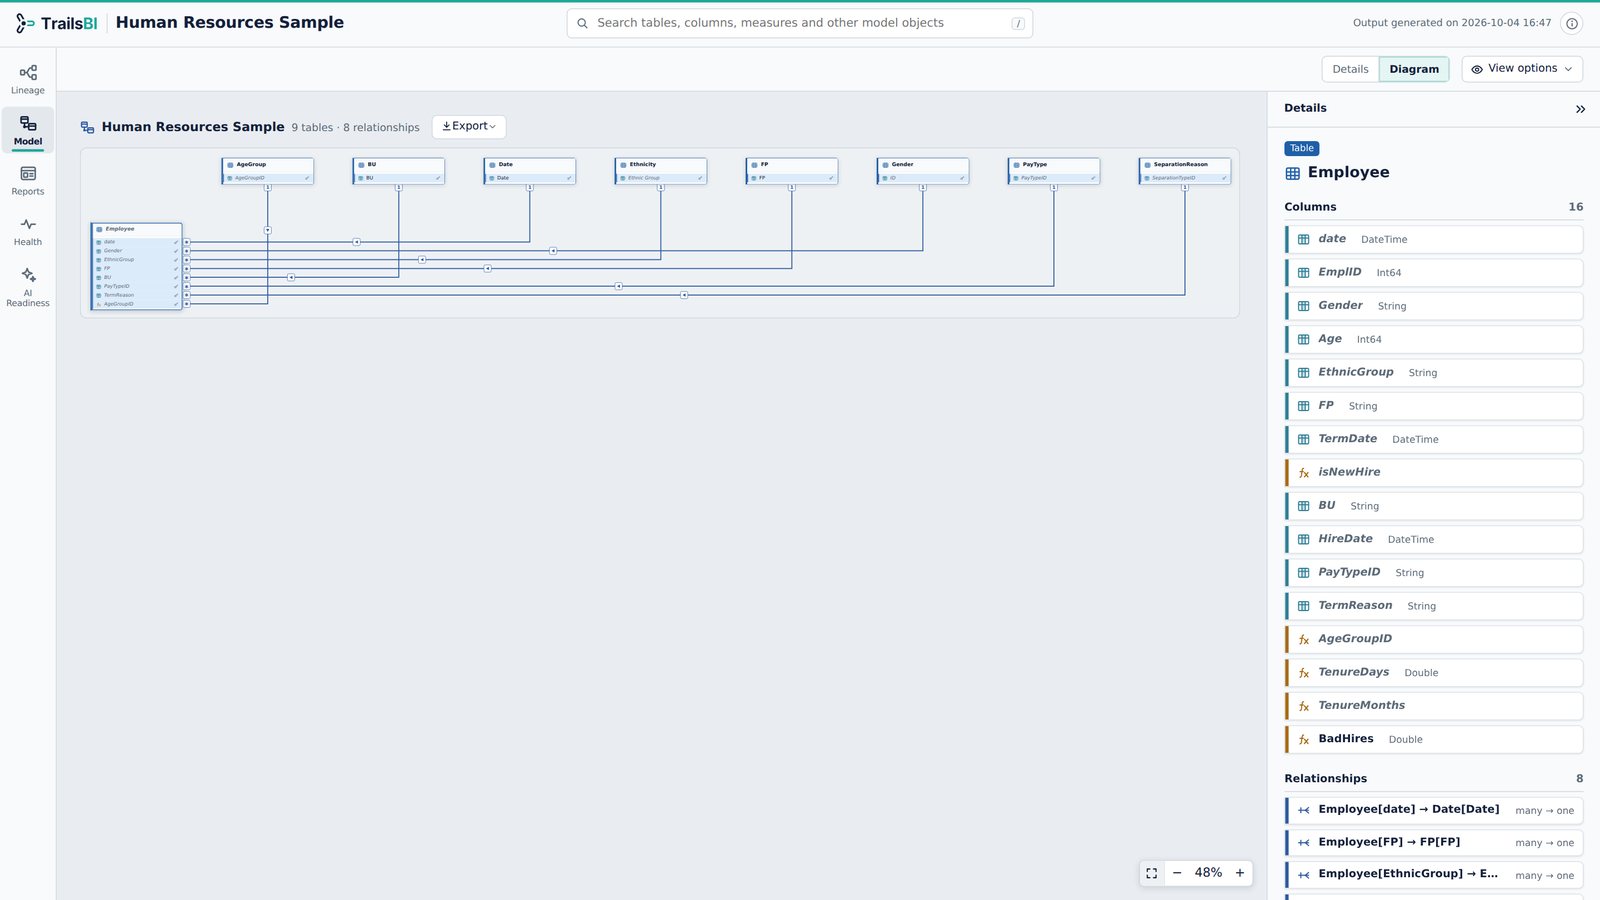Image resolution: width=1600 pixels, height=900 pixels.
Task: Select the FP table node
Action: [792, 171]
